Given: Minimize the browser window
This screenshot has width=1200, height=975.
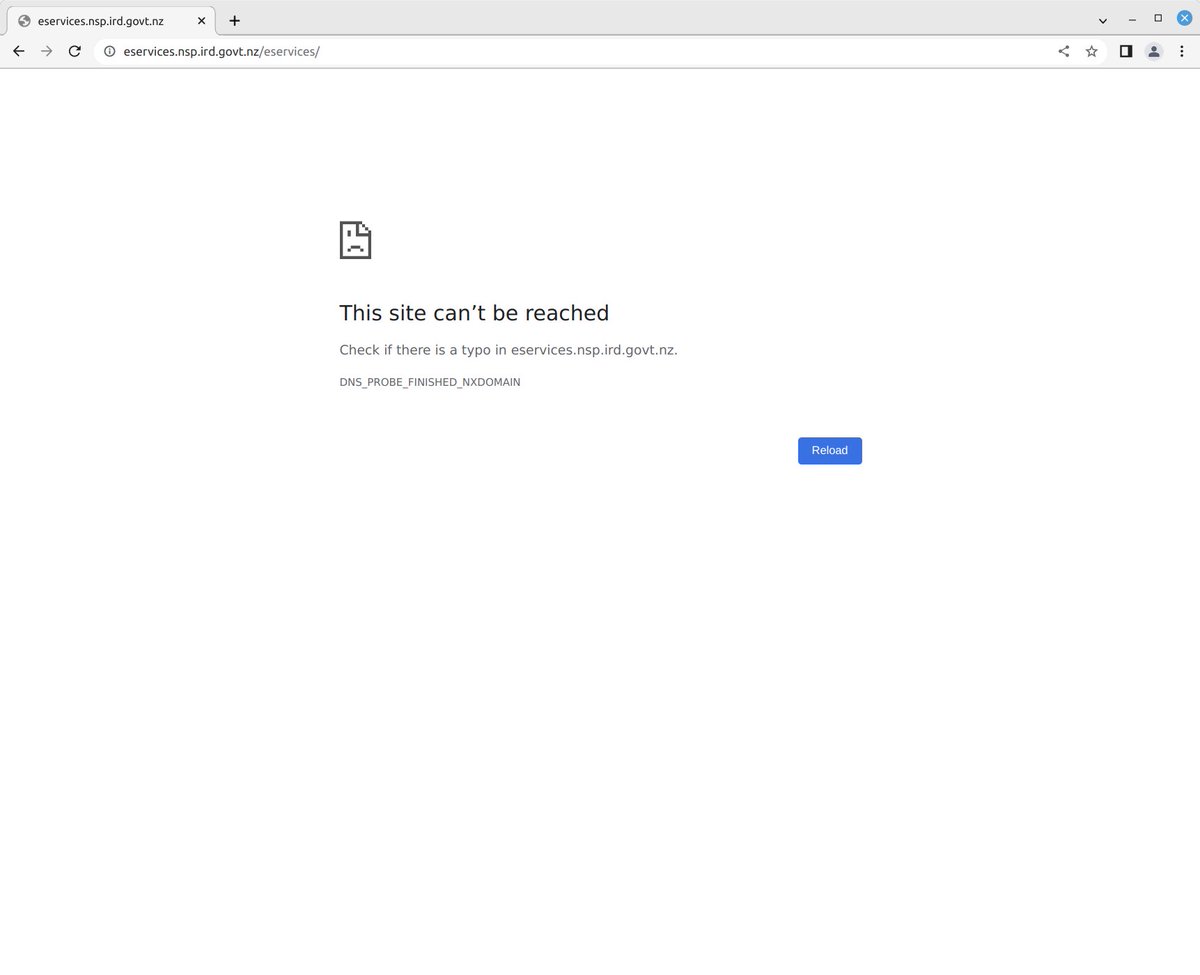Looking at the screenshot, I should (x=1132, y=19).
